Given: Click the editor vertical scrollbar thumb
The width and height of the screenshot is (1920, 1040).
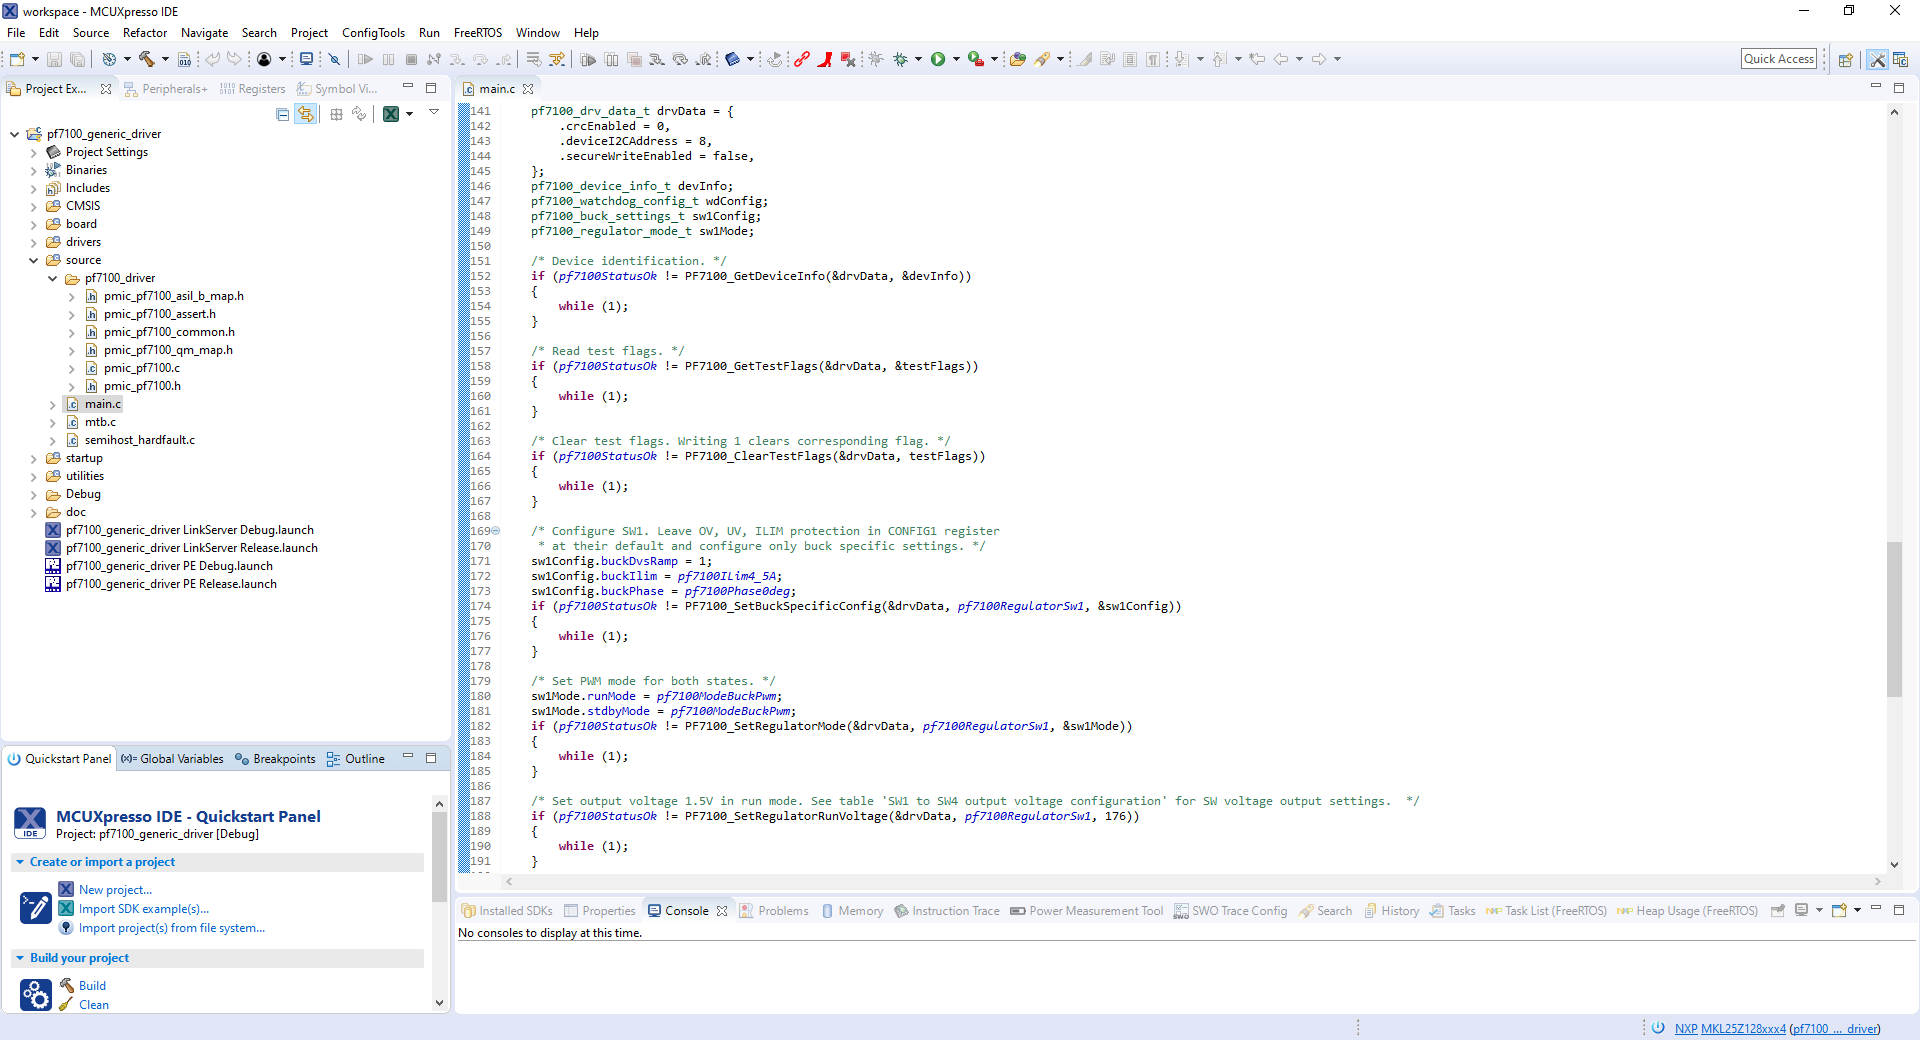Looking at the screenshot, I should (x=1894, y=618).
